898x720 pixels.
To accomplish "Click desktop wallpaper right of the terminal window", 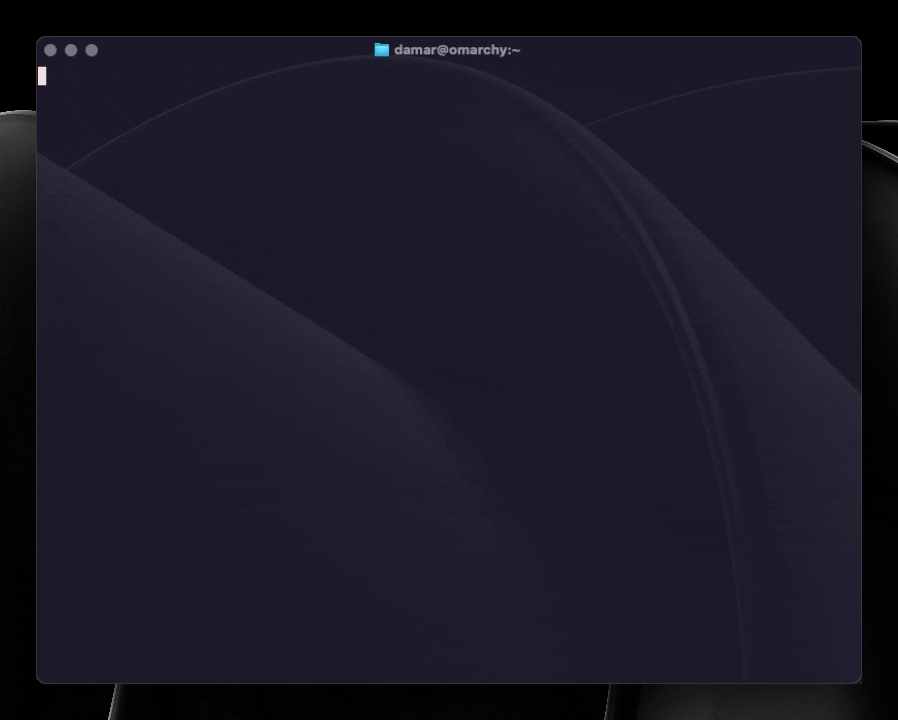I will (x=880, y=400).
